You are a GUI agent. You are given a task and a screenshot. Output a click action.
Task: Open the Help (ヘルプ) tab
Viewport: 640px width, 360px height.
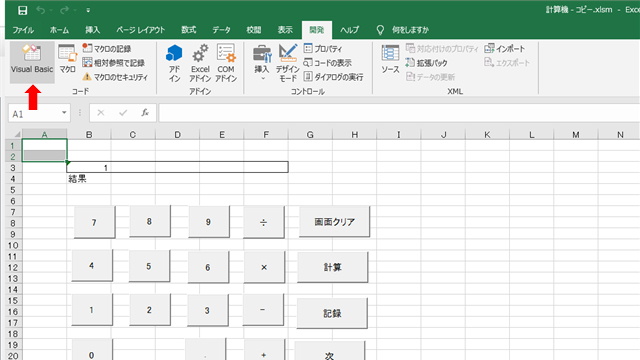(349, 30)
